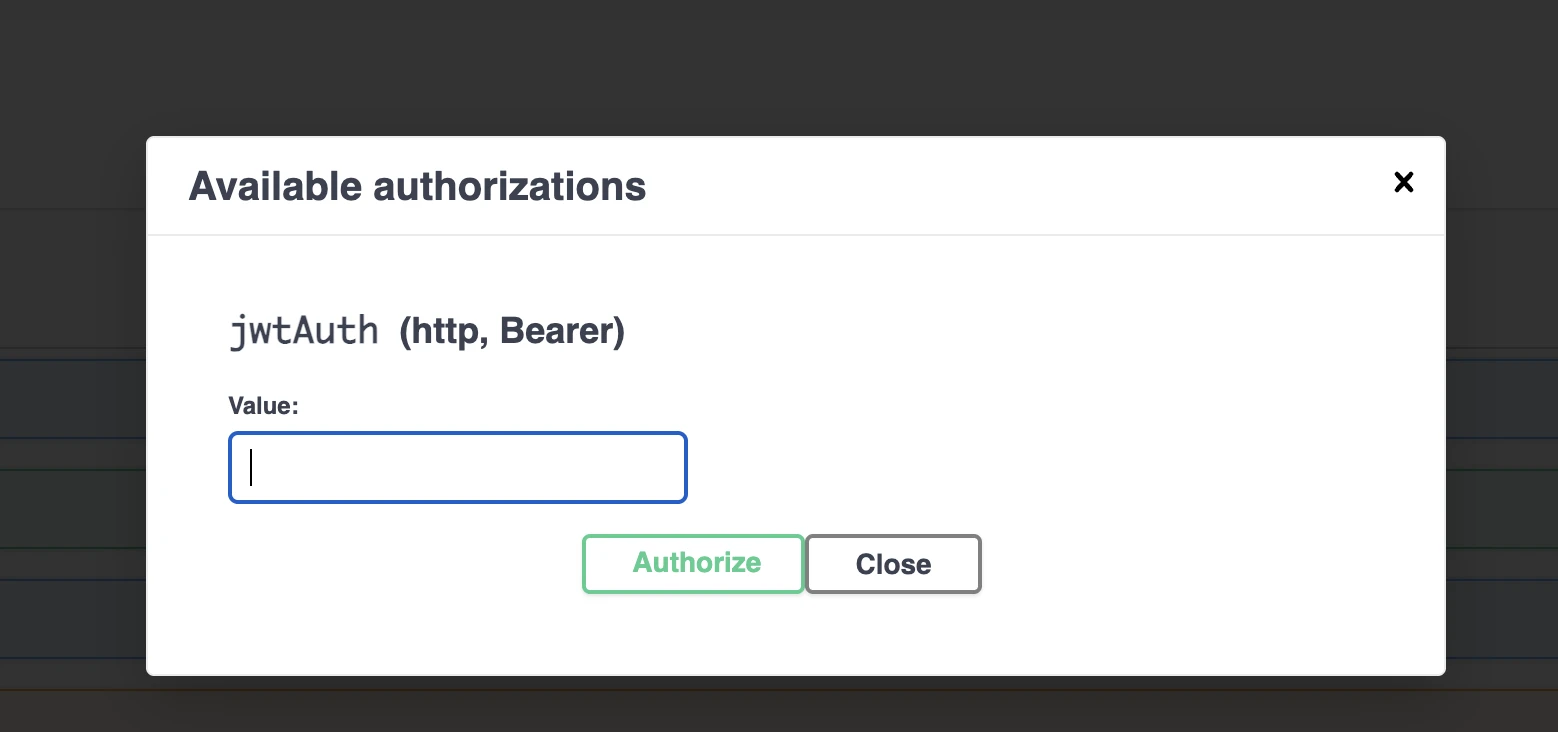Close Available authorizations via the top-right X
The image size is (1558, 732).
1403,182
